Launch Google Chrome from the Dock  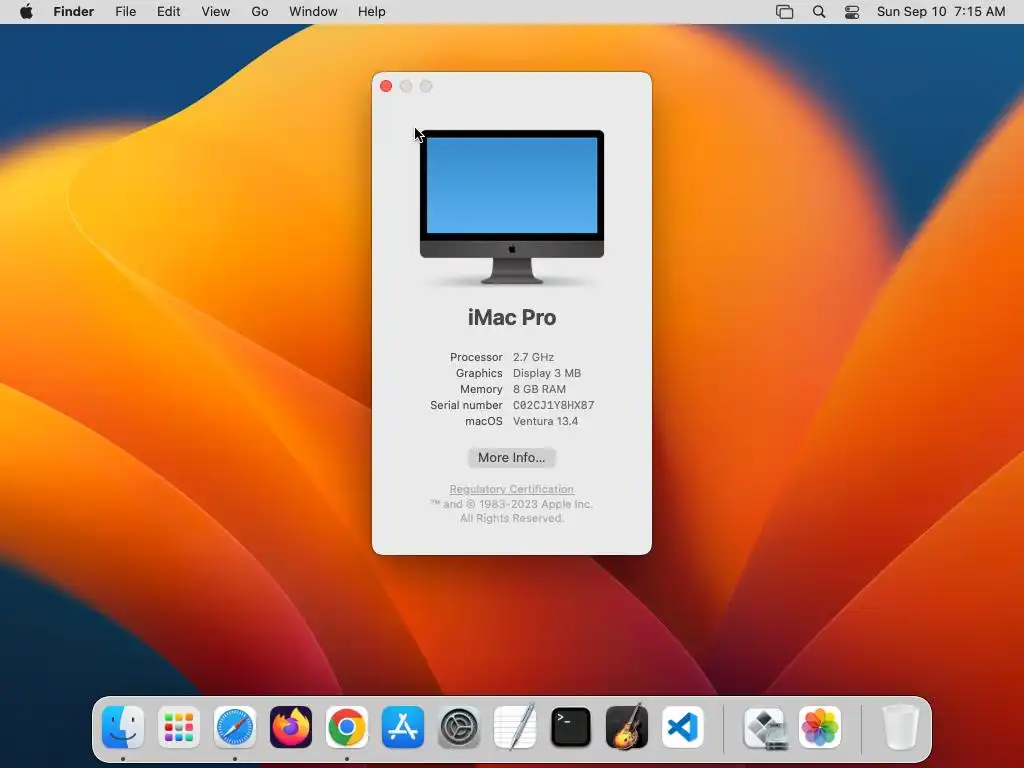347,727
